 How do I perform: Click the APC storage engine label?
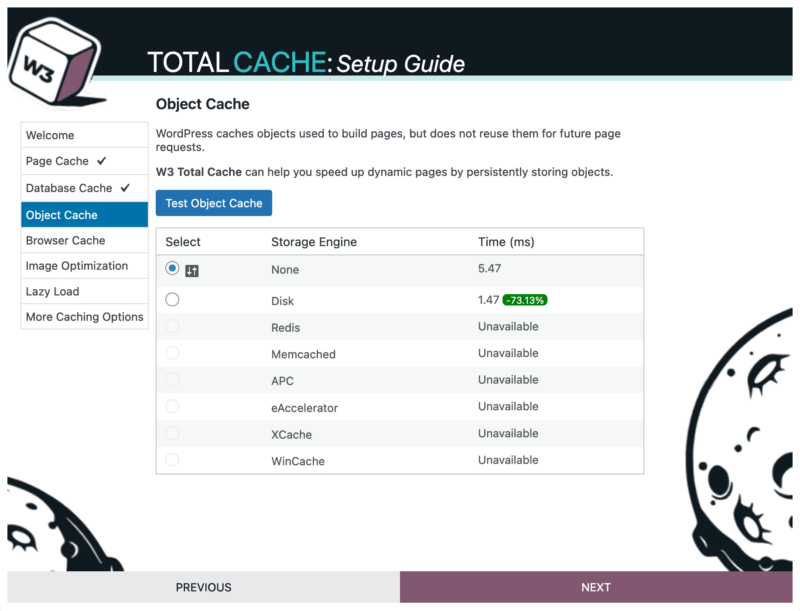(282, 380)
